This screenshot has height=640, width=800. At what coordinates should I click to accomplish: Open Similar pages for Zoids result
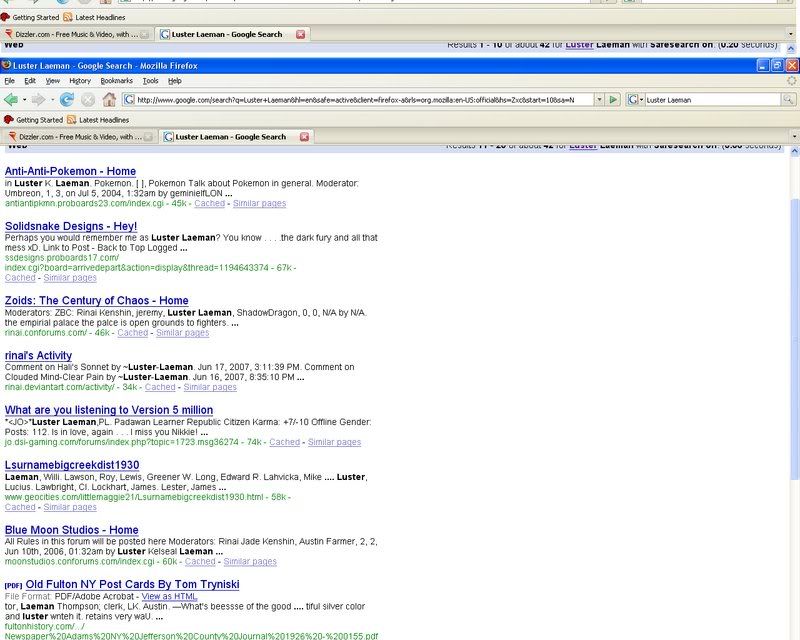(183, 333)
